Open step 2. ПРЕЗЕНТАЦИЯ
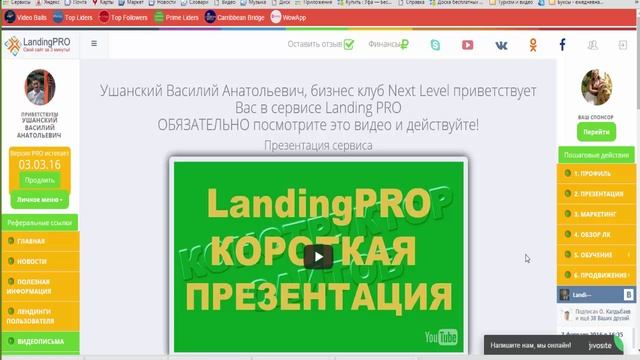The width and height of the screenshot is (640, 360). (x=596, y=194)
